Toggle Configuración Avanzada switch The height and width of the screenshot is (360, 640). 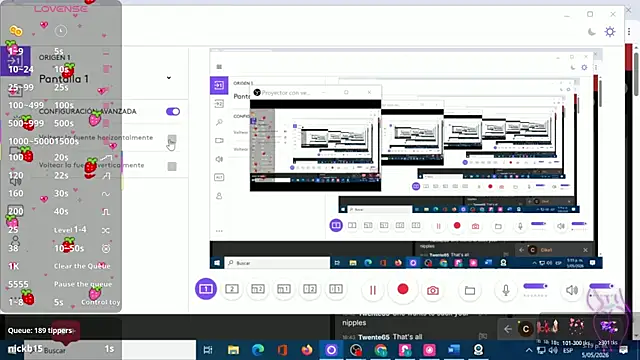pos(173,111)
